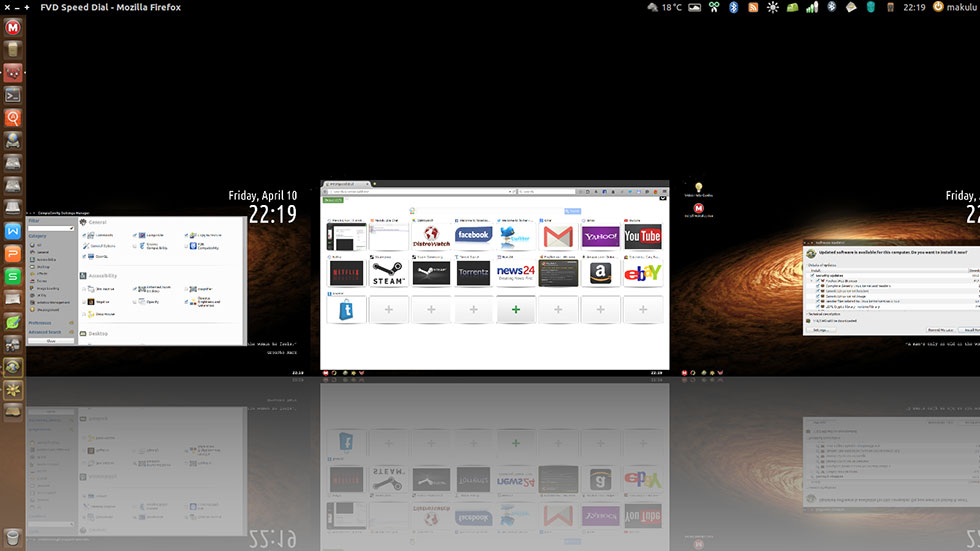Viewport: 980px width, 551px height.
Task: Open the Amazon speed dial thumbnail
Action: pos(600,273)
